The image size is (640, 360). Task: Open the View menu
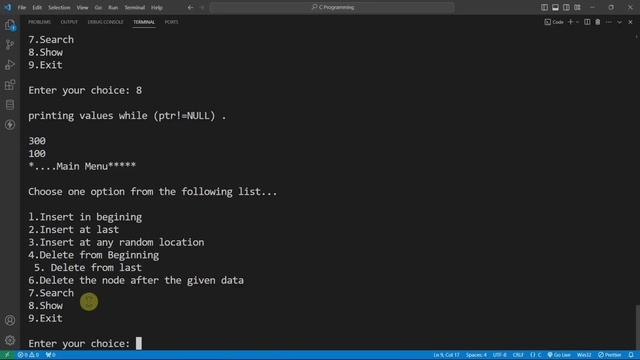pos(82,7)
